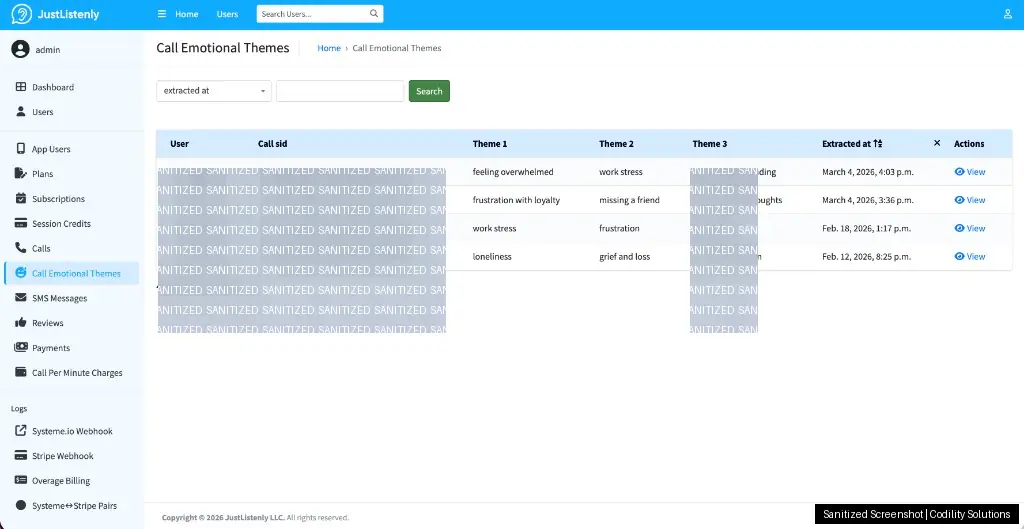Screen dimensions: 1024x529
Task: Click the 'grief and loss' cell
Action: [x=625, y=257]
